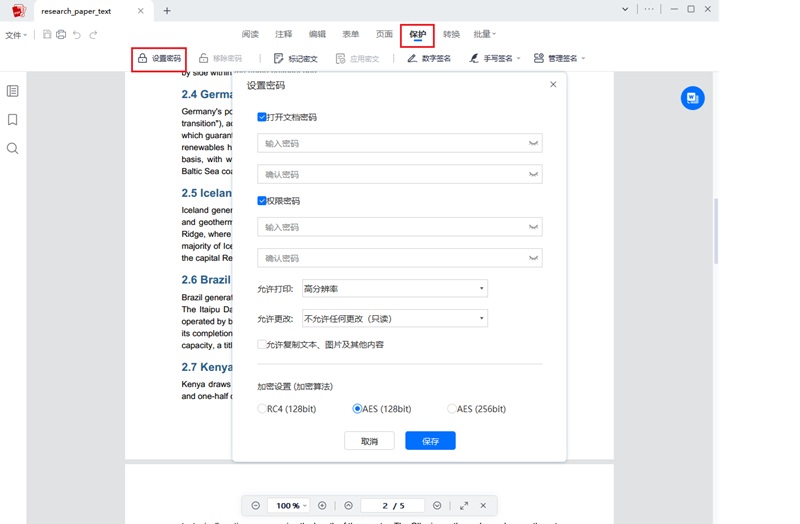This screenshot has height=524, width=800.
Task: Click the zoom out minus icon
Action: (x=256, y=506)
